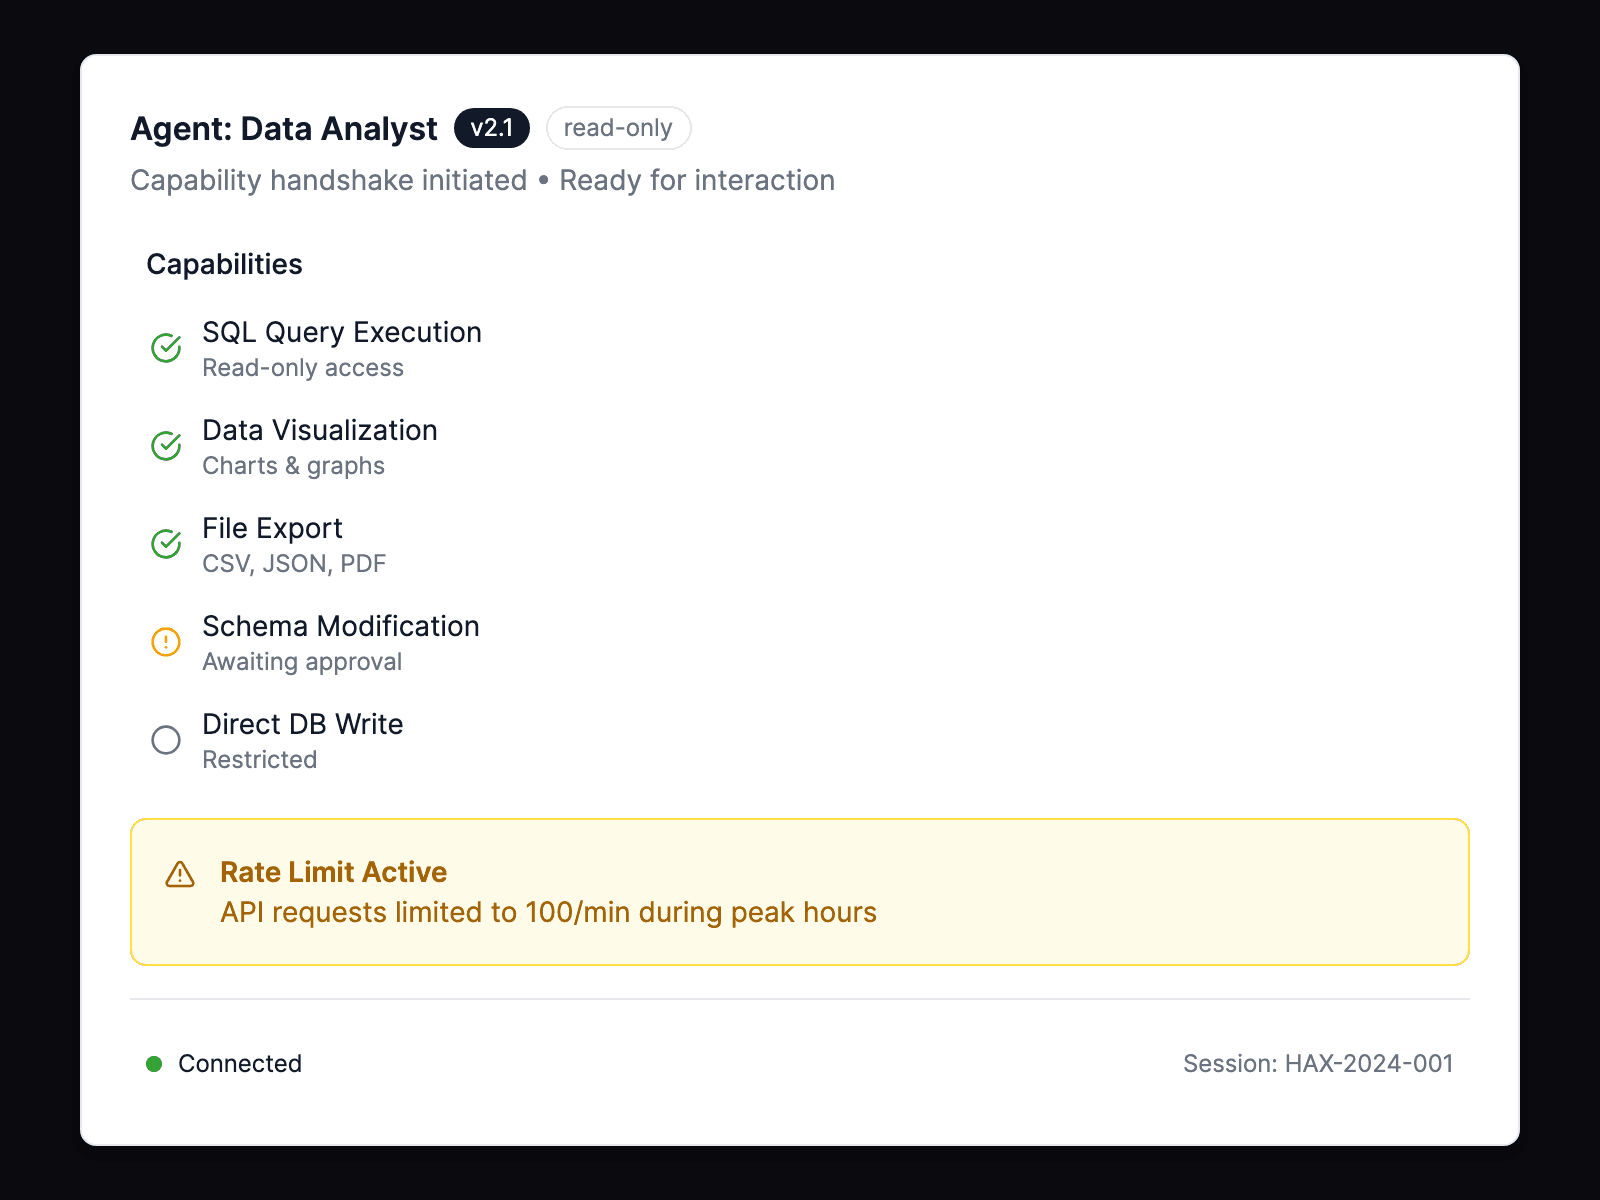Toggle the Direct DB Write restricted circle

(x=166, y=739)
